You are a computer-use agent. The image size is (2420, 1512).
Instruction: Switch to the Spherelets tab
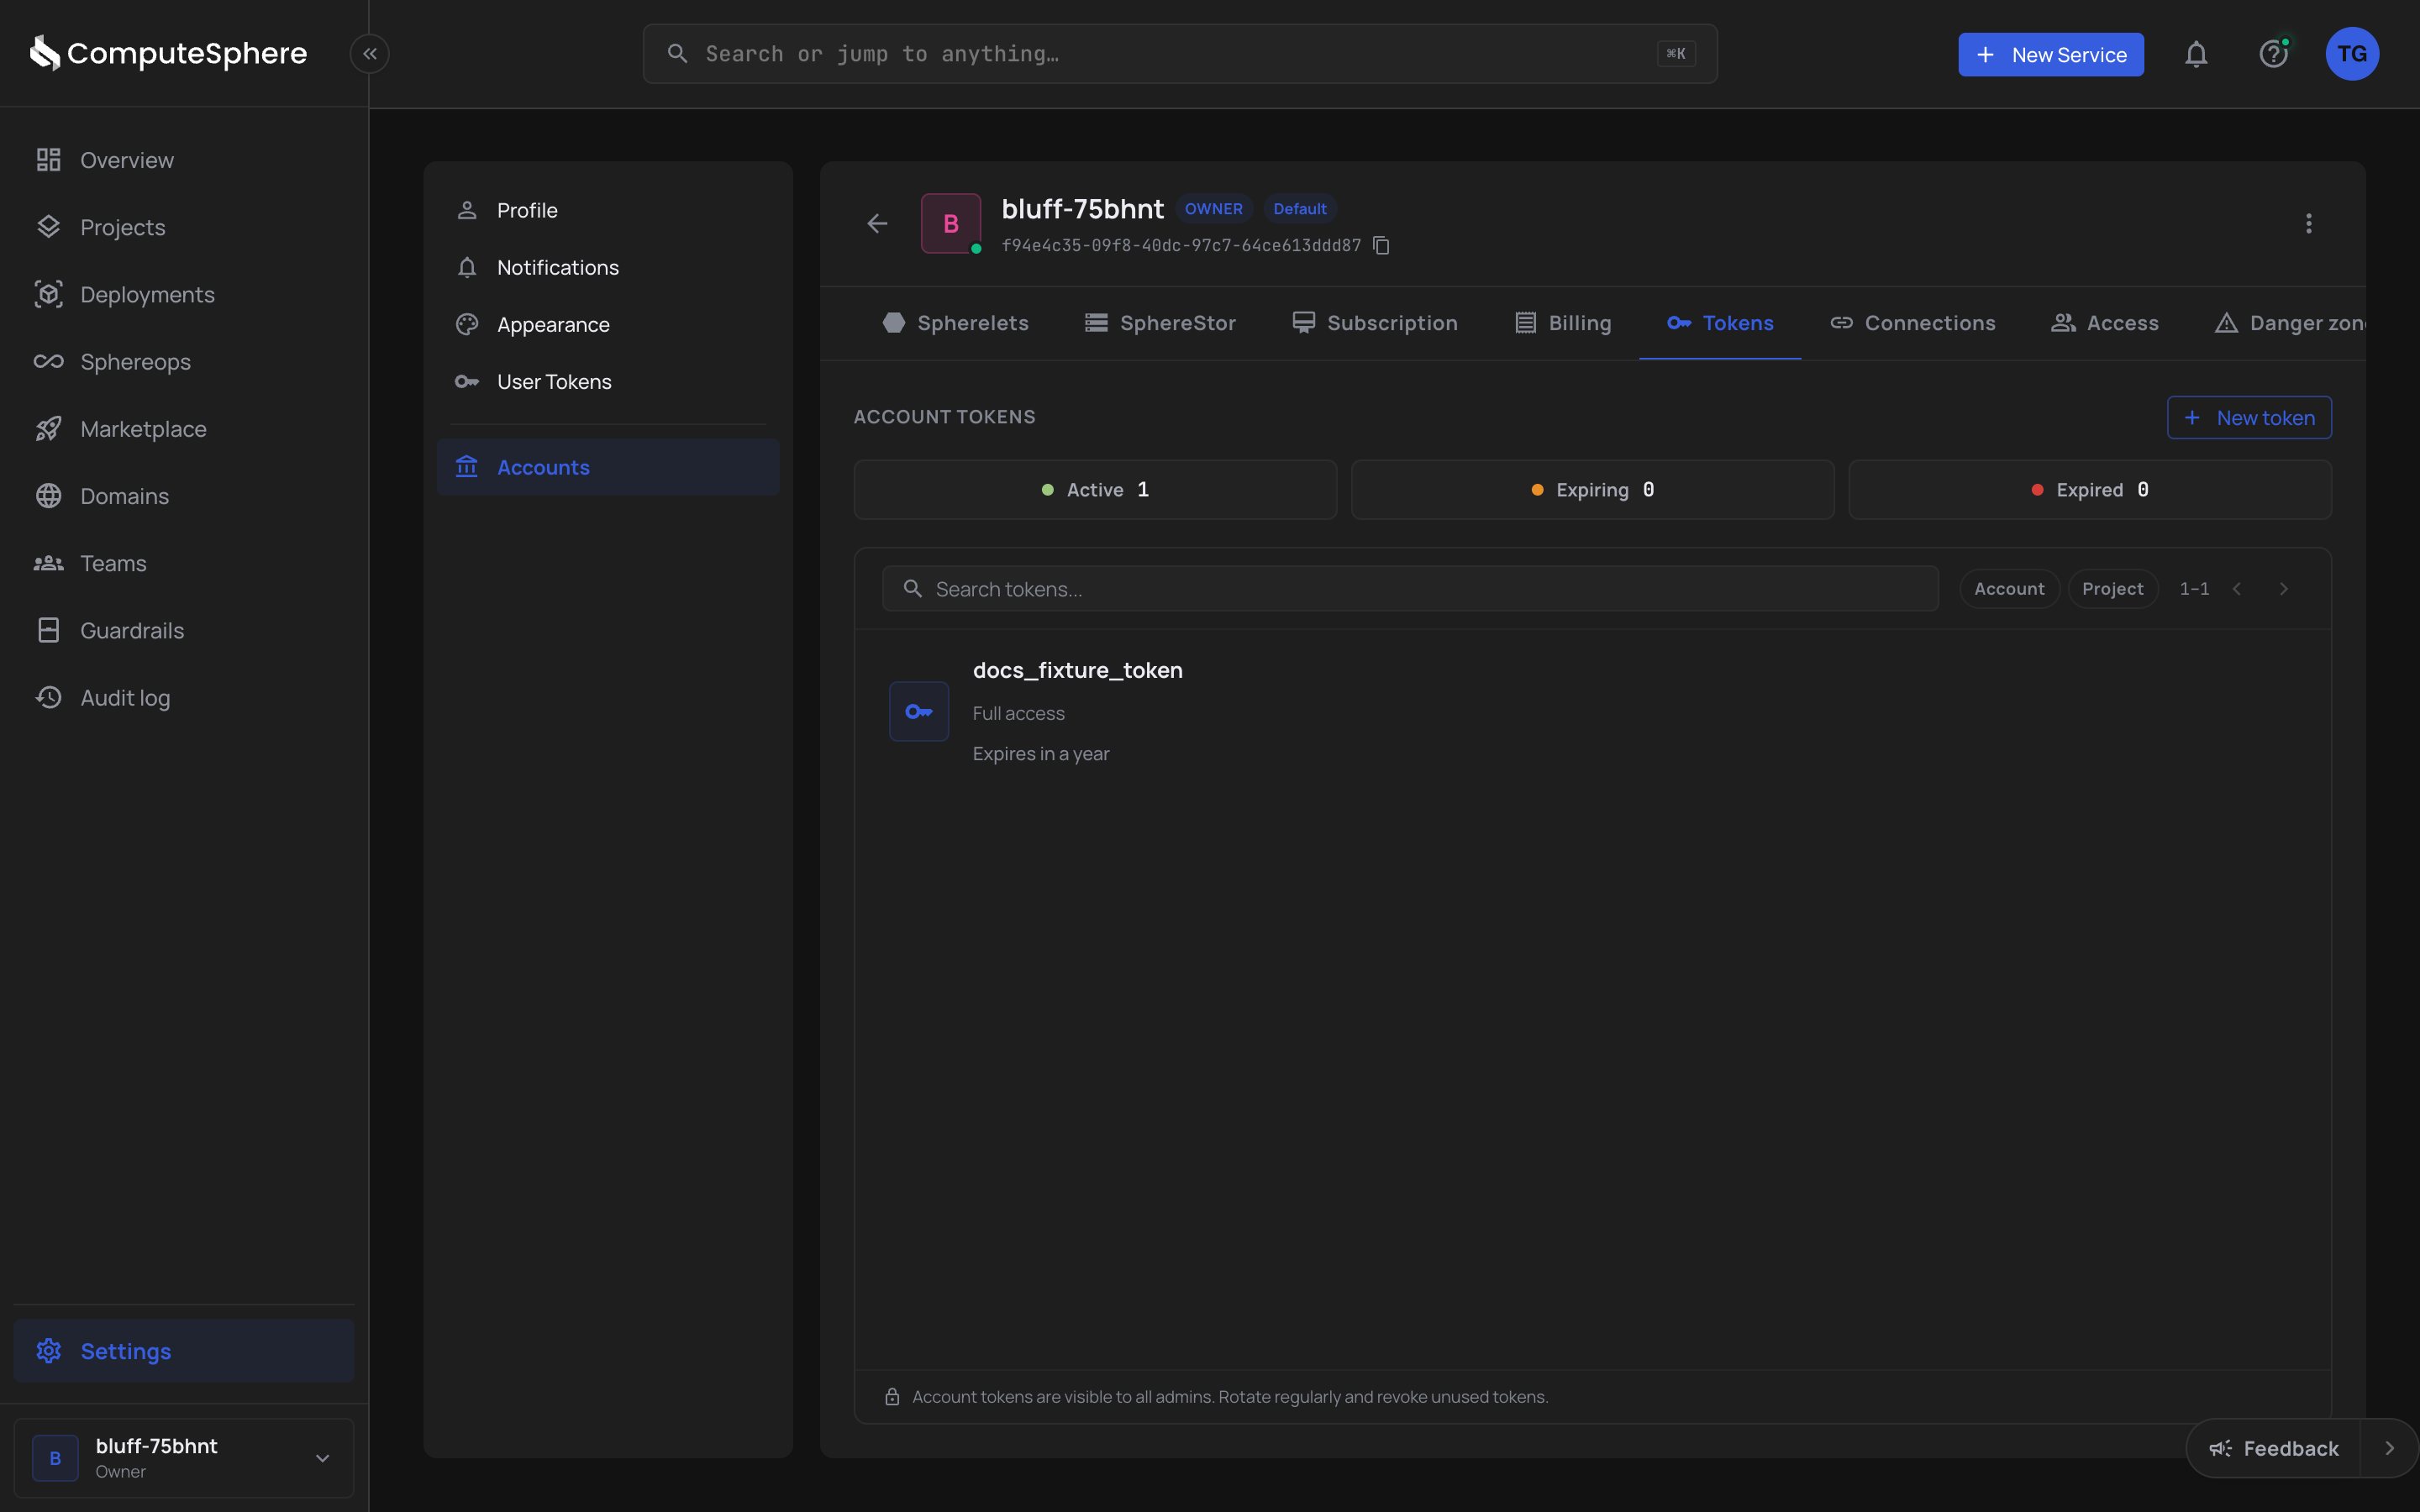955,323
